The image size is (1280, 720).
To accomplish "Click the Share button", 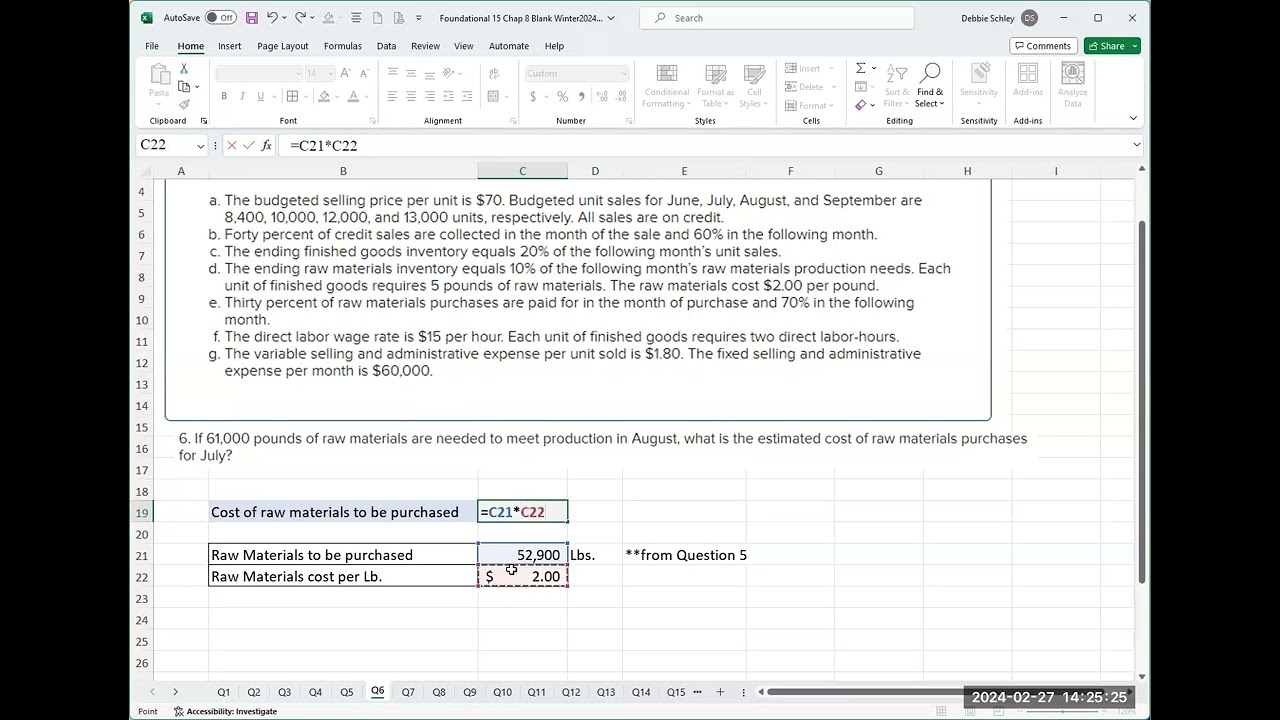I will point(1112,46).
